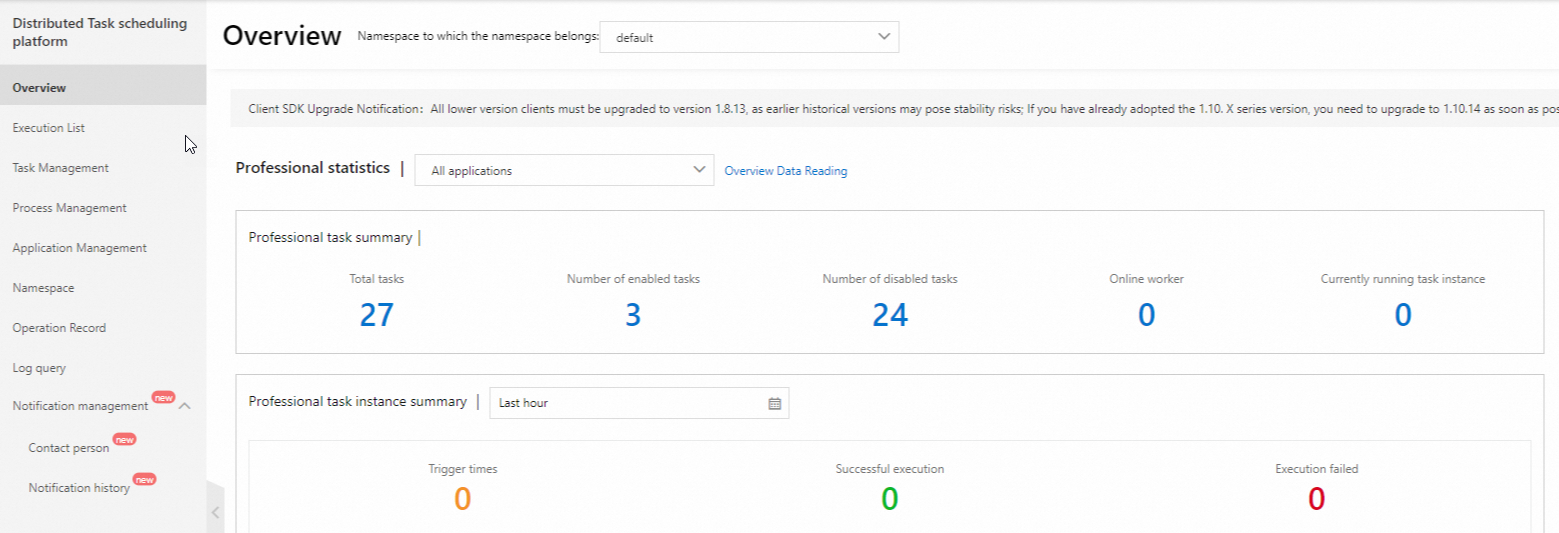Viewport: 1559px width, 533px height.
Task: Open Log query from sidebar
Action: coord(39,368)
